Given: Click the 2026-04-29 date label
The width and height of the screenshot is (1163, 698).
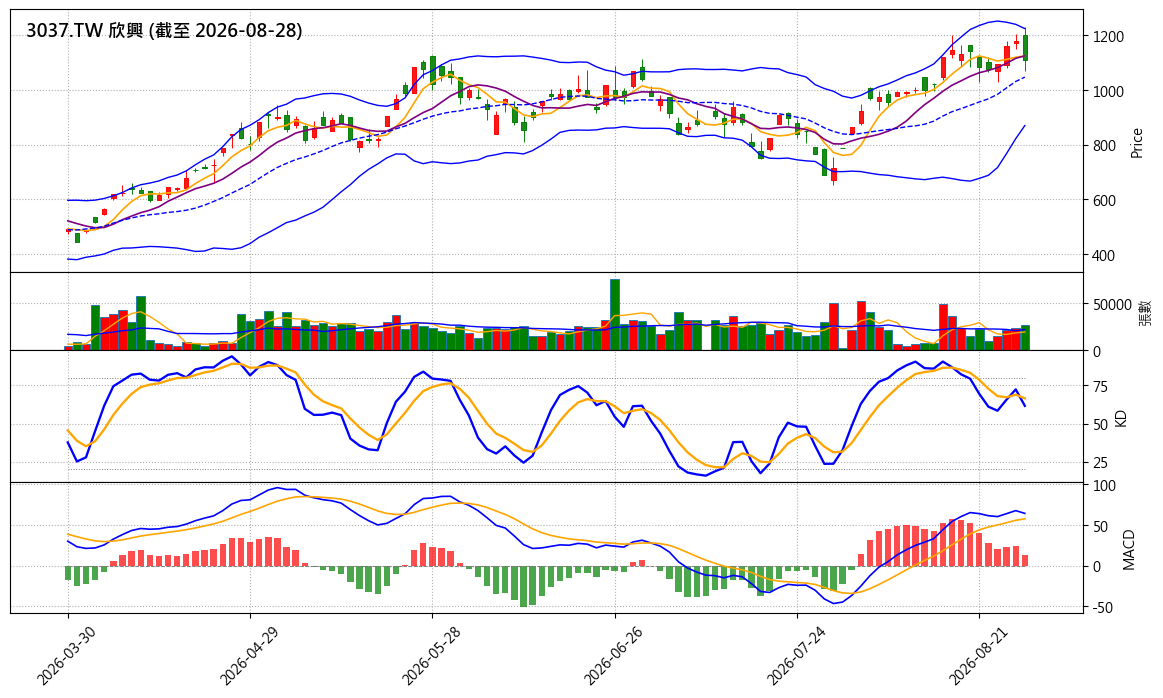Looking at the screenshot, I should tap(248, 656).
